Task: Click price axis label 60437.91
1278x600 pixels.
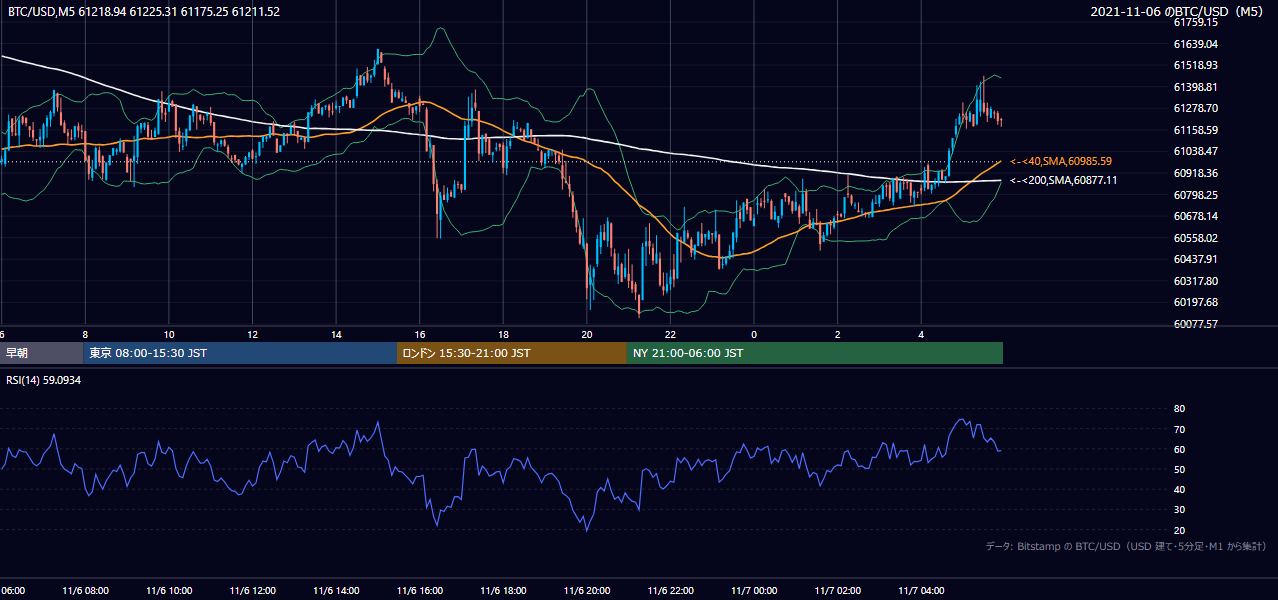Action: pos(1195,259)
